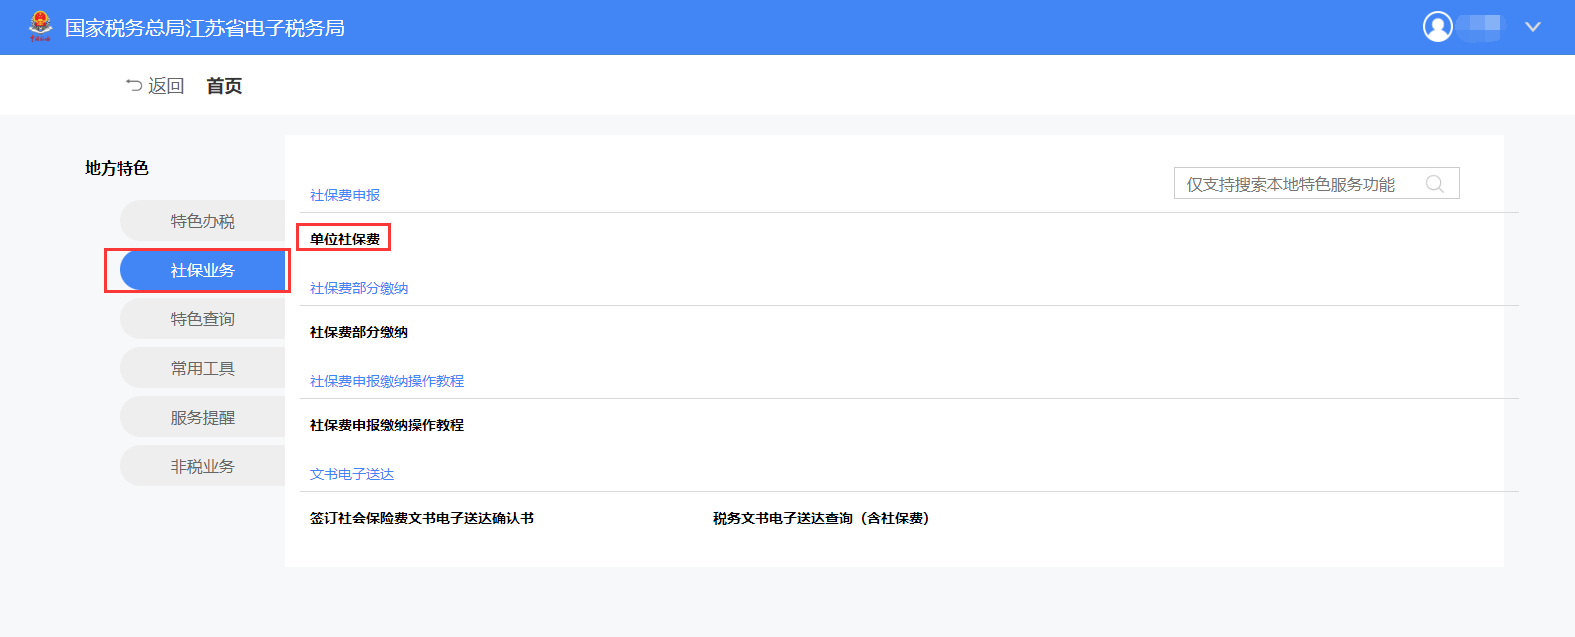Open 单位社保费 function
Screen dimensions: 1575x637
(x=345, y=239)
